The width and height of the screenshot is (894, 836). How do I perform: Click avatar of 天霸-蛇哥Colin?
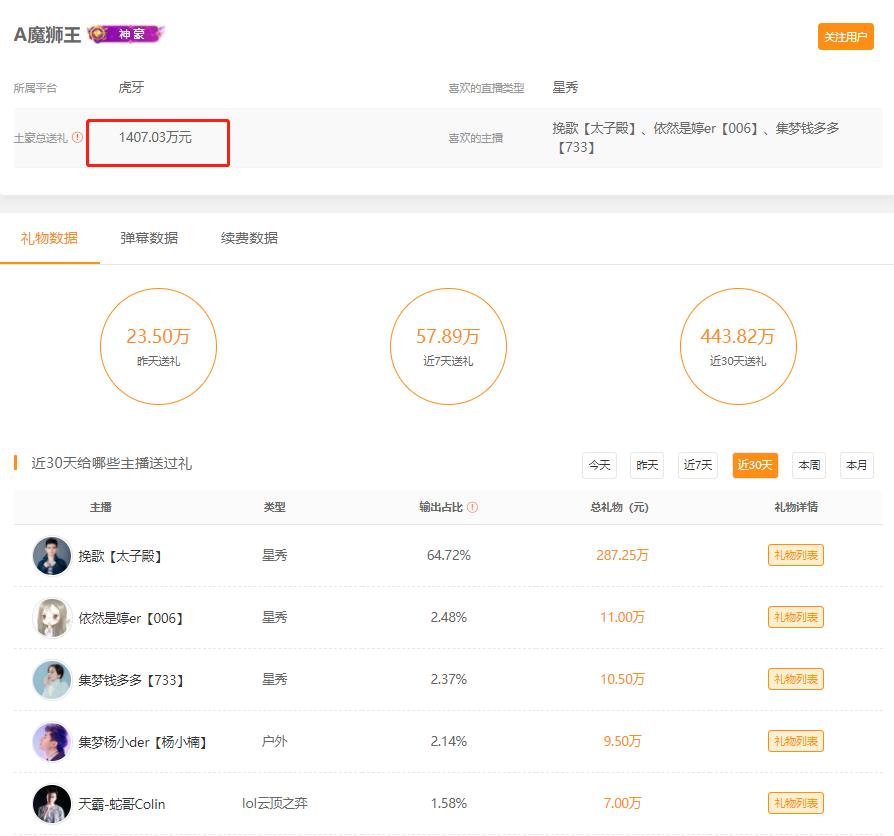(x=52, y=804)
